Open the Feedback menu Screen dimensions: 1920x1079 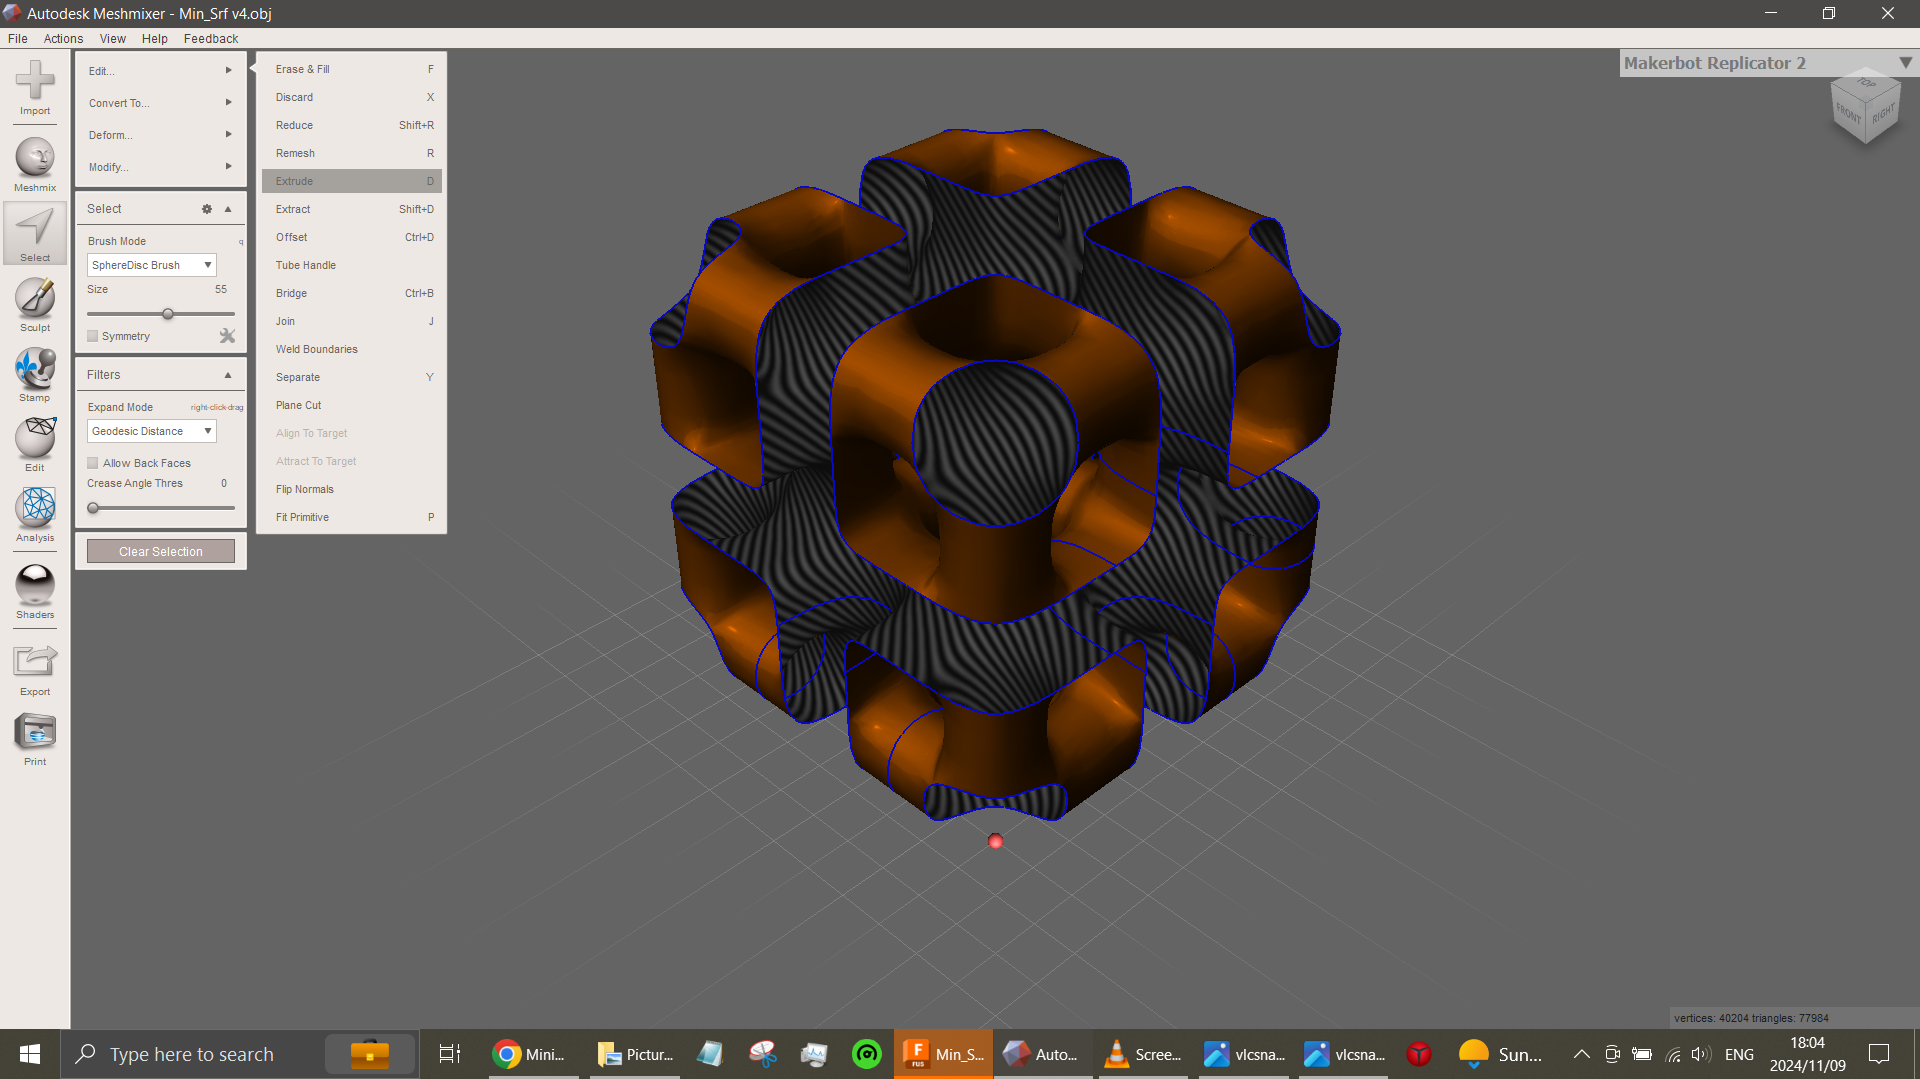(x=211, y=39)
